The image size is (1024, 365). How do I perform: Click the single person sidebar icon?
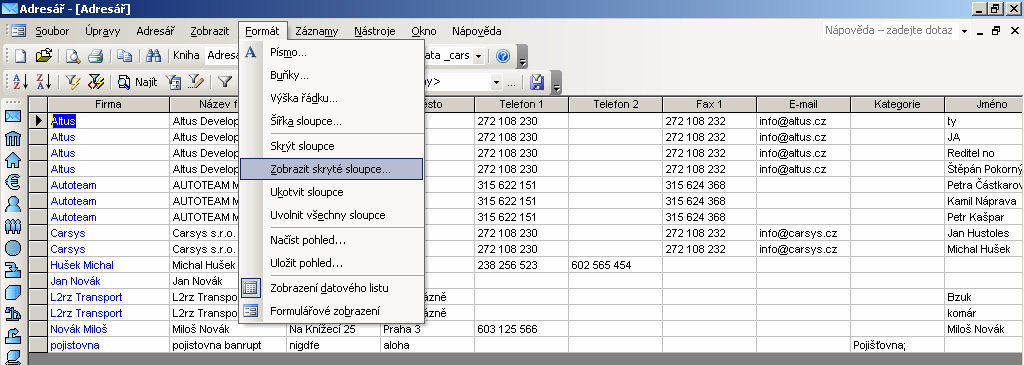point(13,204)
